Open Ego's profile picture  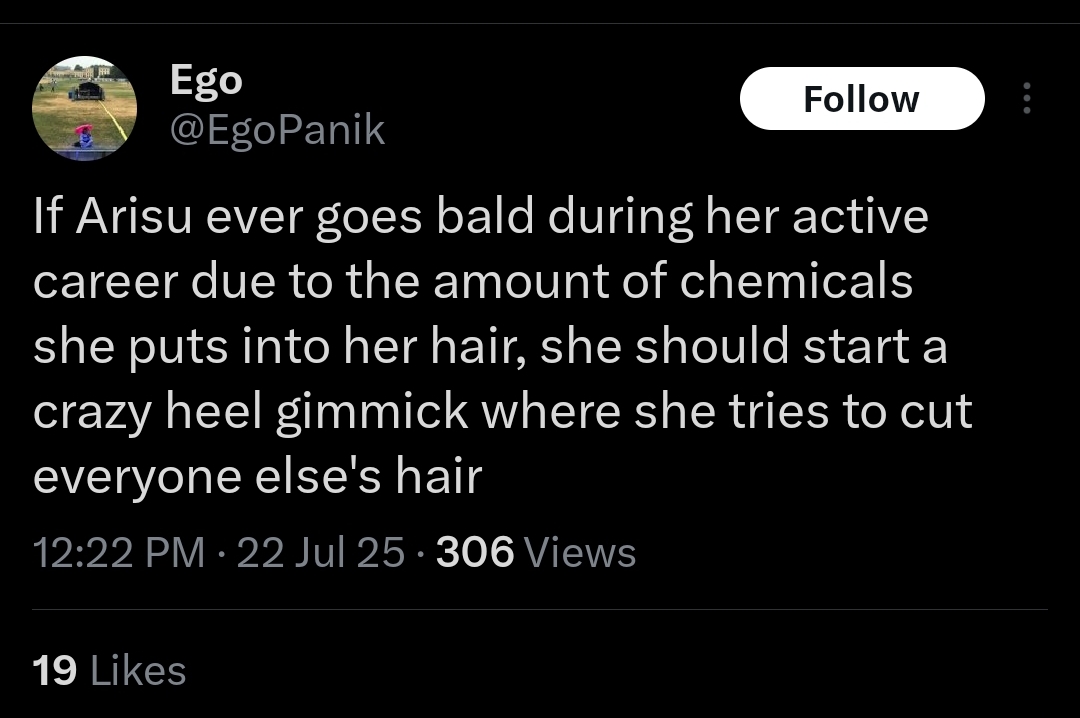[84, 108]
